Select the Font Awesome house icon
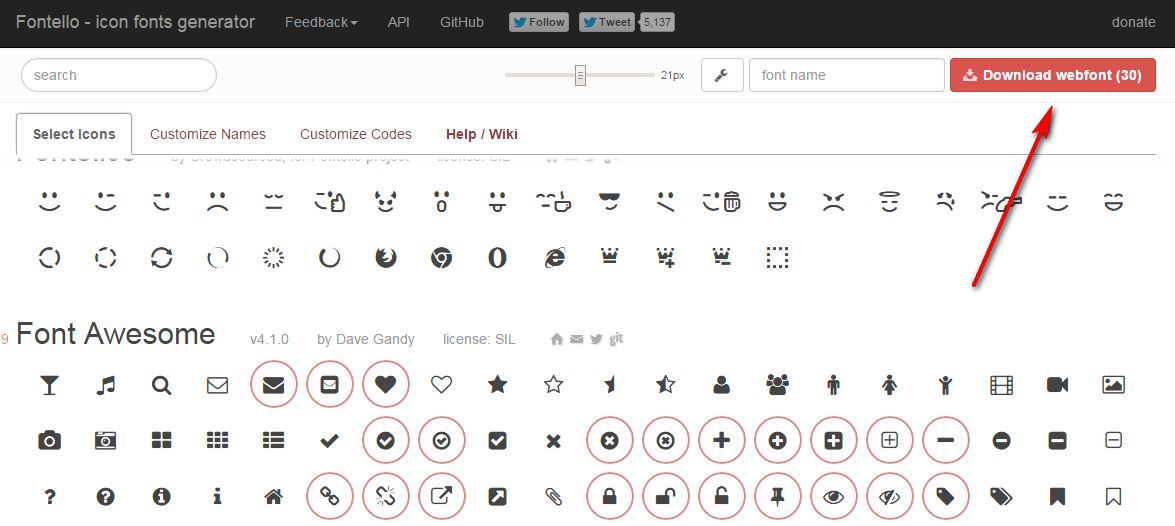1175x526 pixels. [274, 497]
